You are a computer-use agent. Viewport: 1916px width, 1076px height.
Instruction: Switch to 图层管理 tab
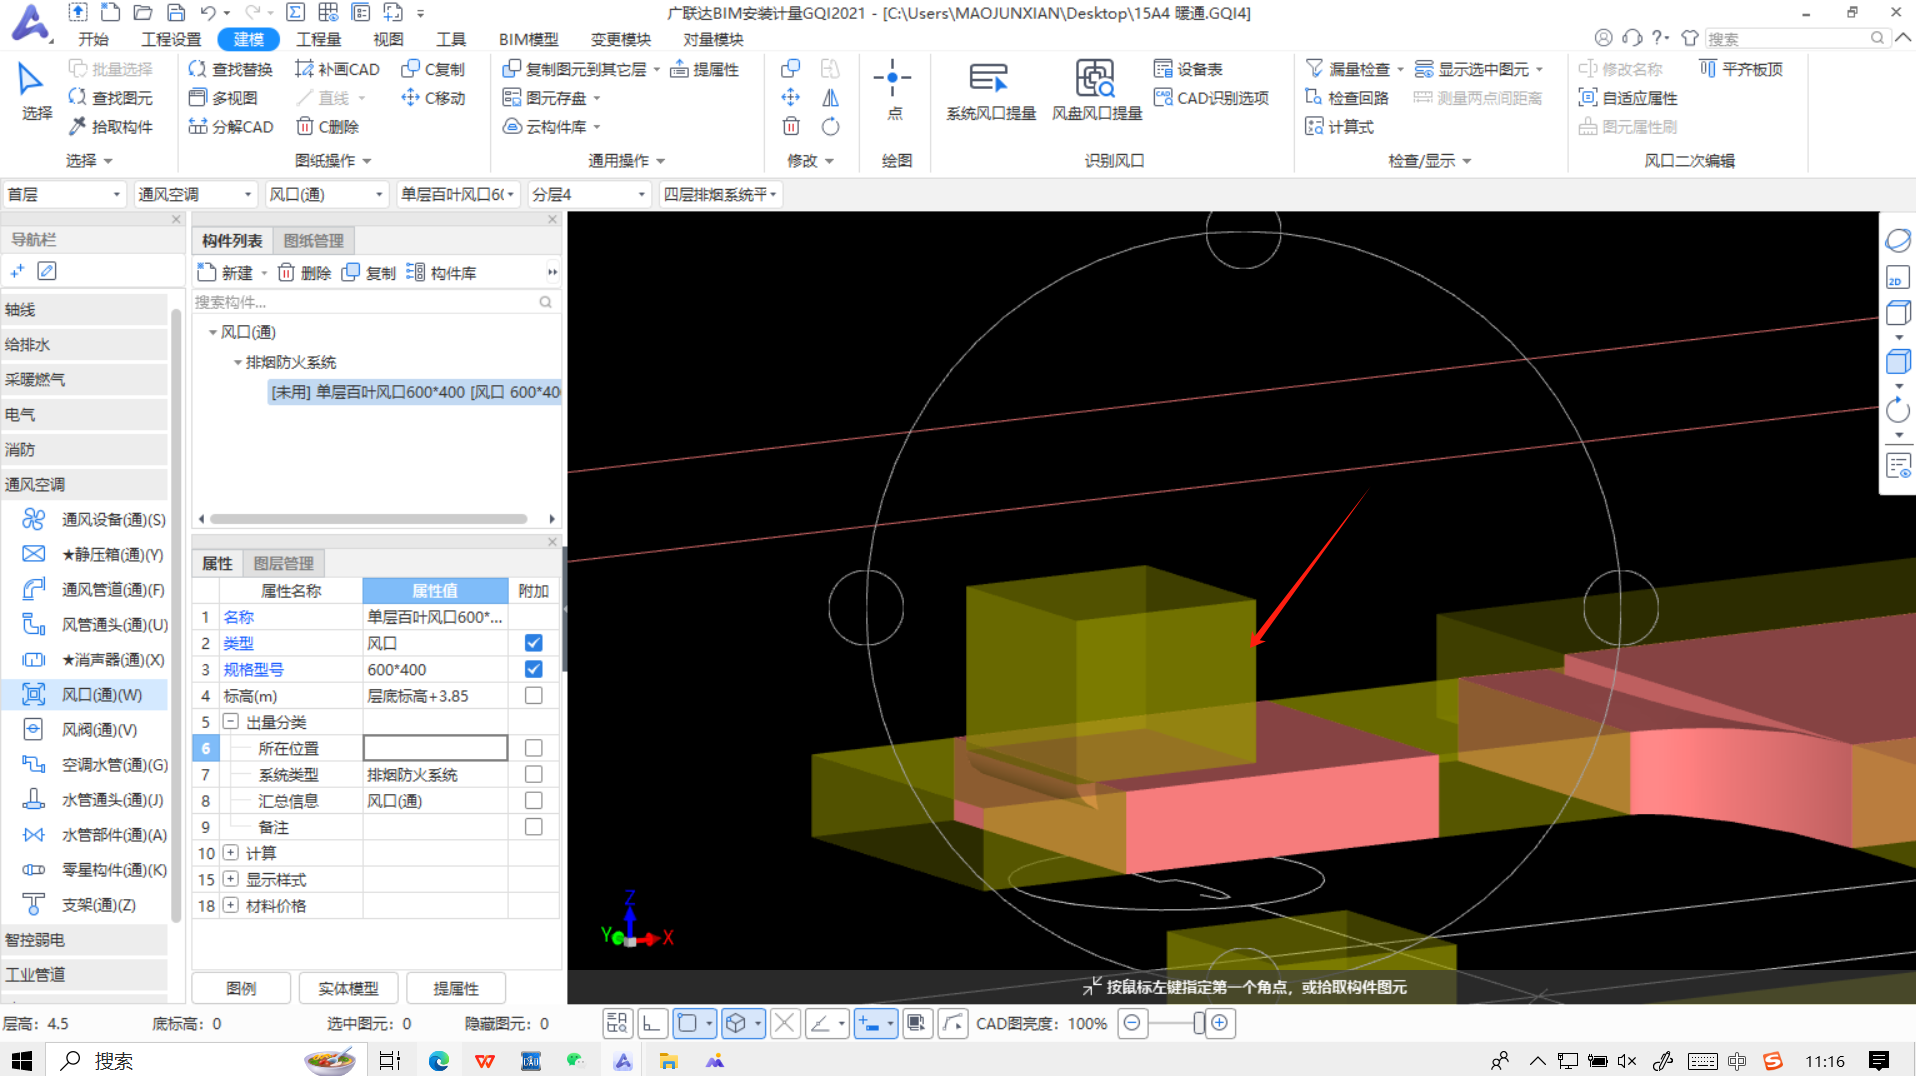click(x=284, y=563)
